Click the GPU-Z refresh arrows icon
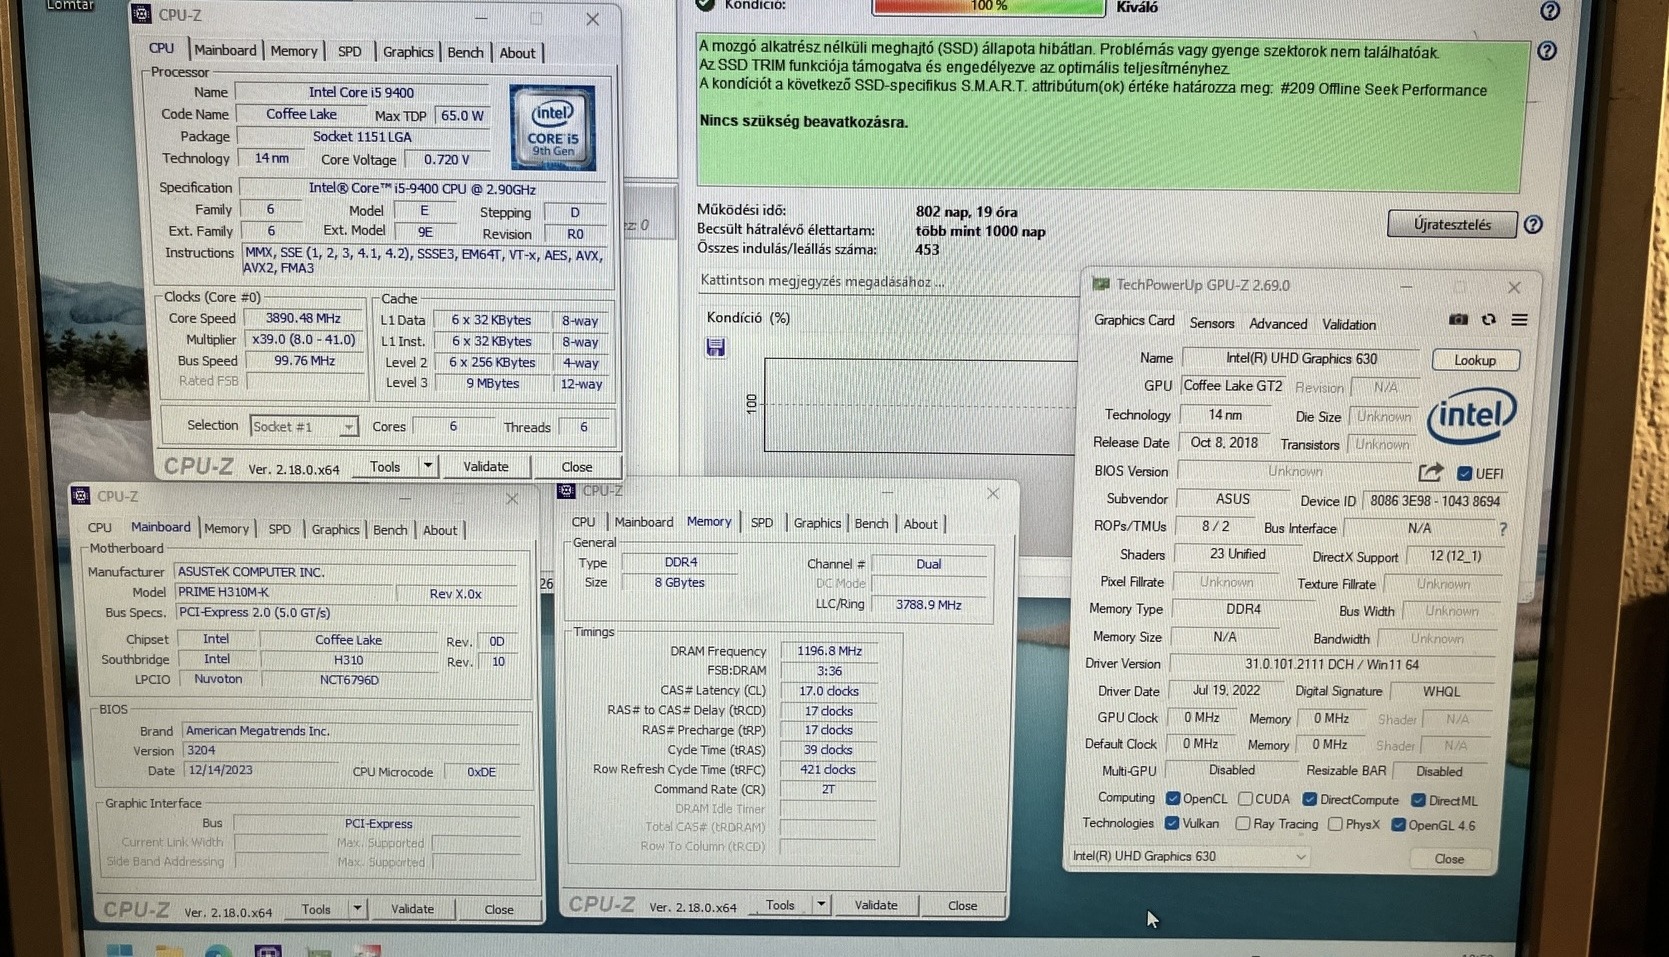The image size is (1669, 957). coord(1489,320)
